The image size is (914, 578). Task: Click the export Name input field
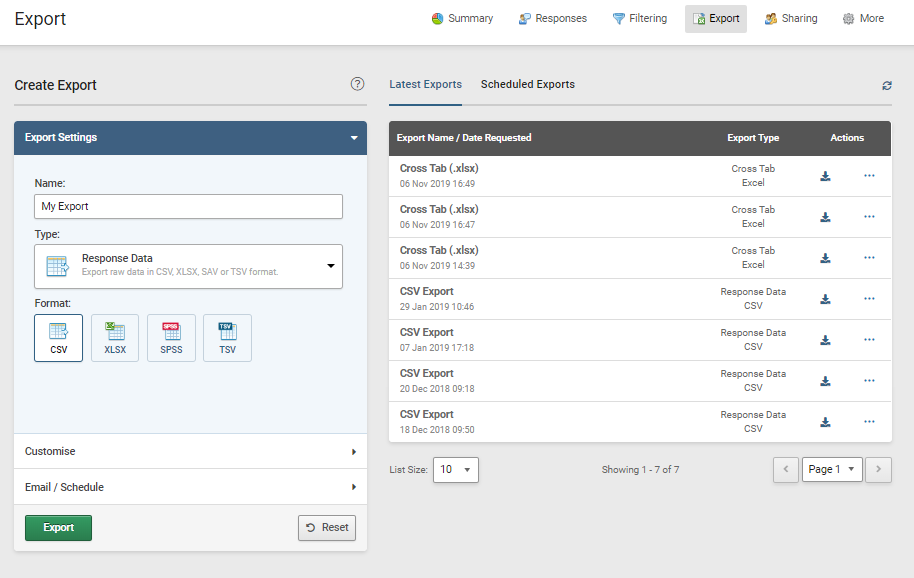(x=188, y=206)
